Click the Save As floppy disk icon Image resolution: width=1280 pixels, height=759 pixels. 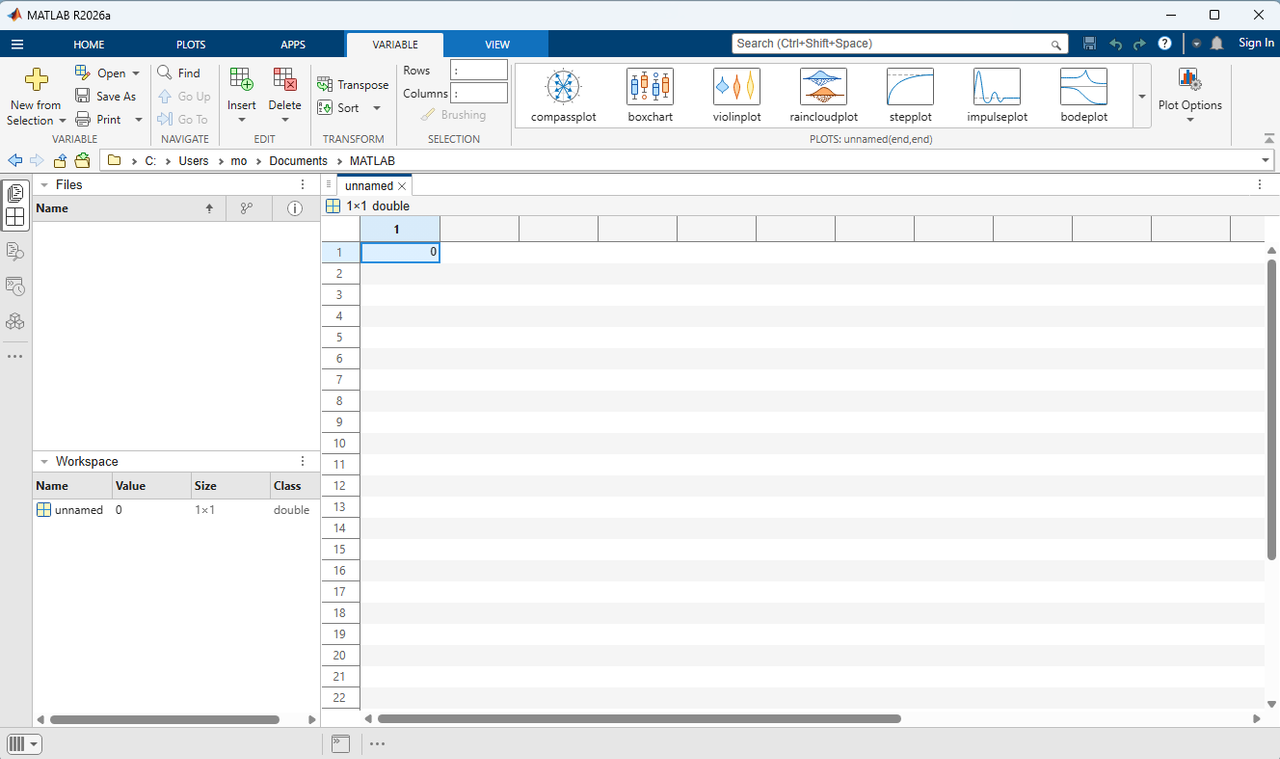[84, 96]
